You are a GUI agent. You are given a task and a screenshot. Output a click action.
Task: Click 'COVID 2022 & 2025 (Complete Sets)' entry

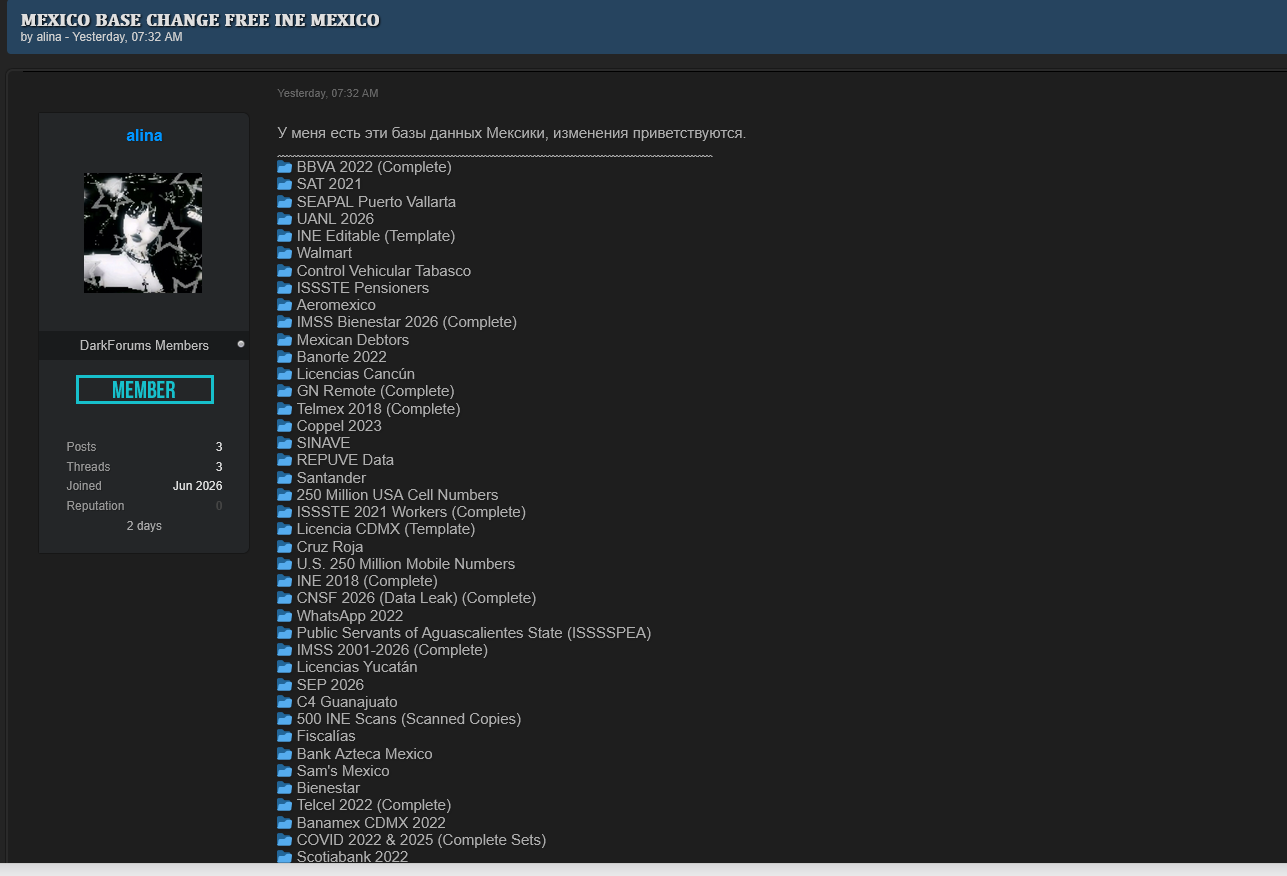point(421,840)
